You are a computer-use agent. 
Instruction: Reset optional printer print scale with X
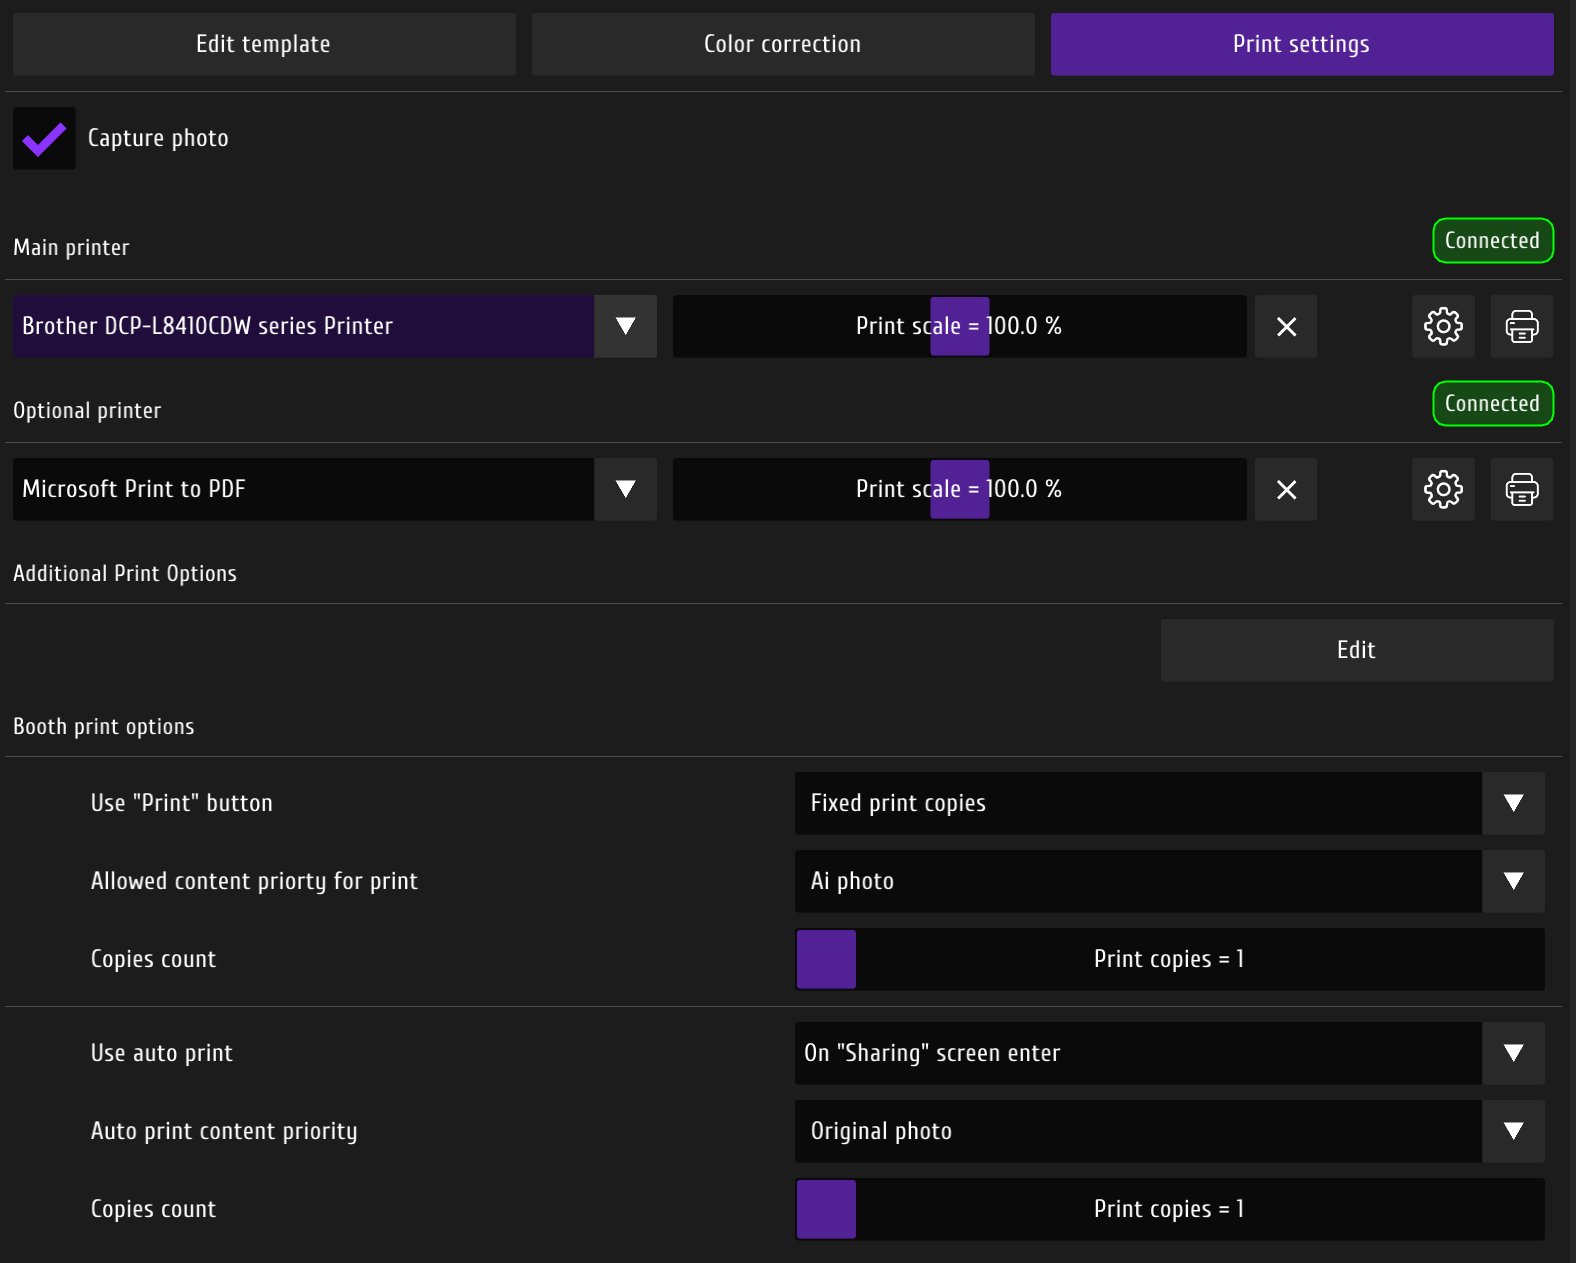[x=1286, y=489]
